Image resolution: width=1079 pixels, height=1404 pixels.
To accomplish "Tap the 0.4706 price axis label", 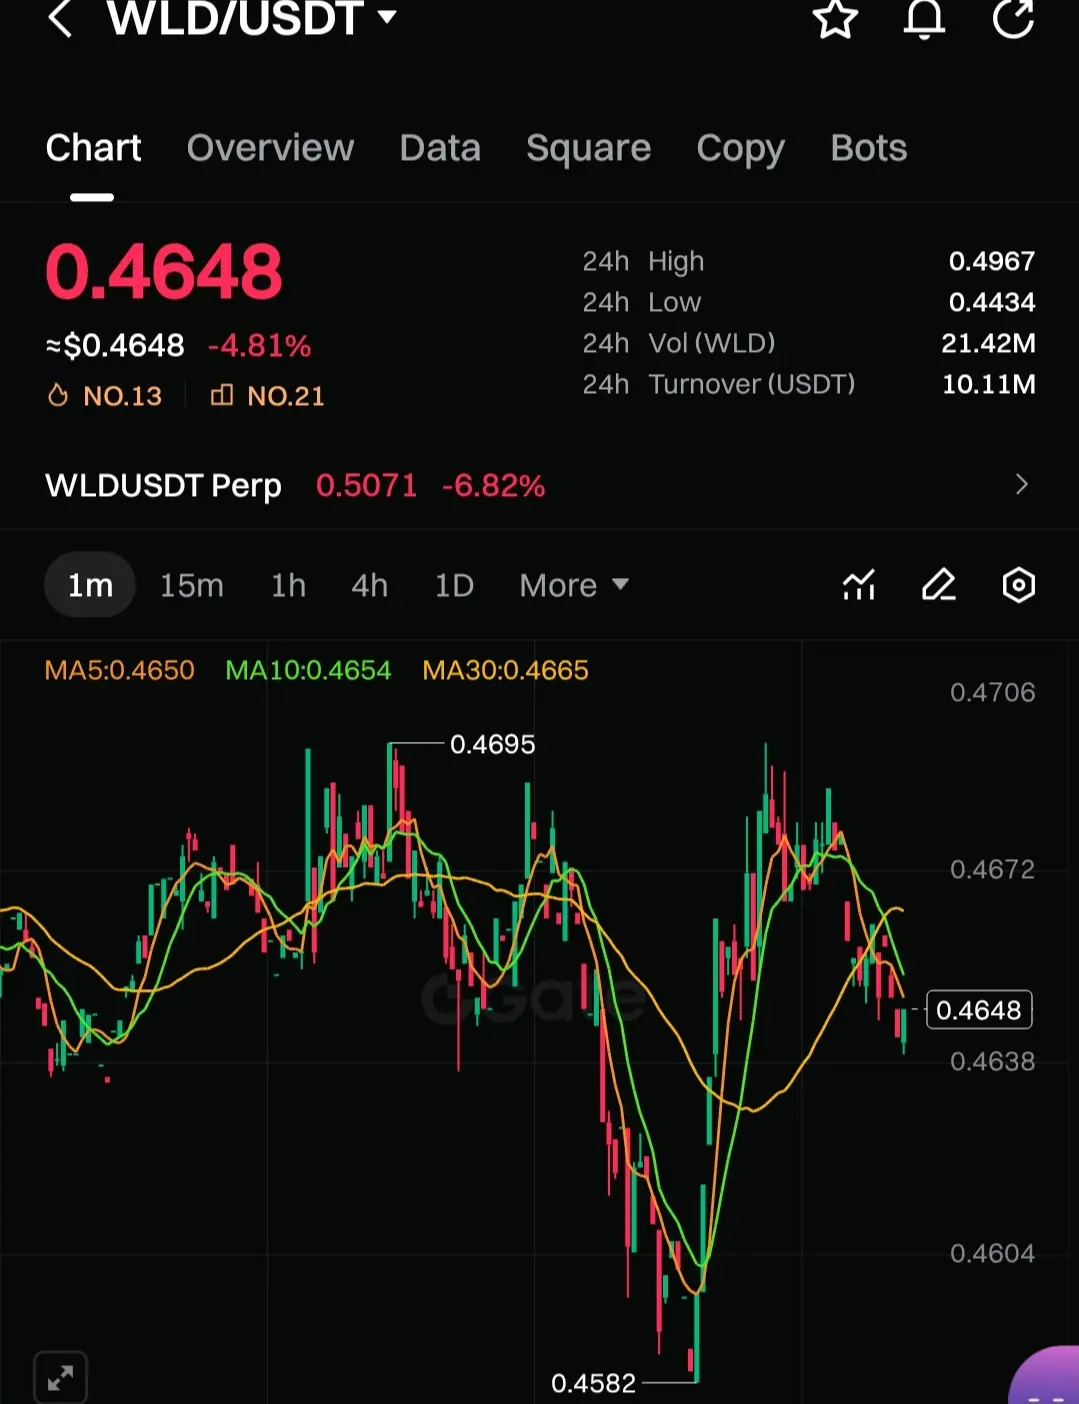I will (992, 692).
